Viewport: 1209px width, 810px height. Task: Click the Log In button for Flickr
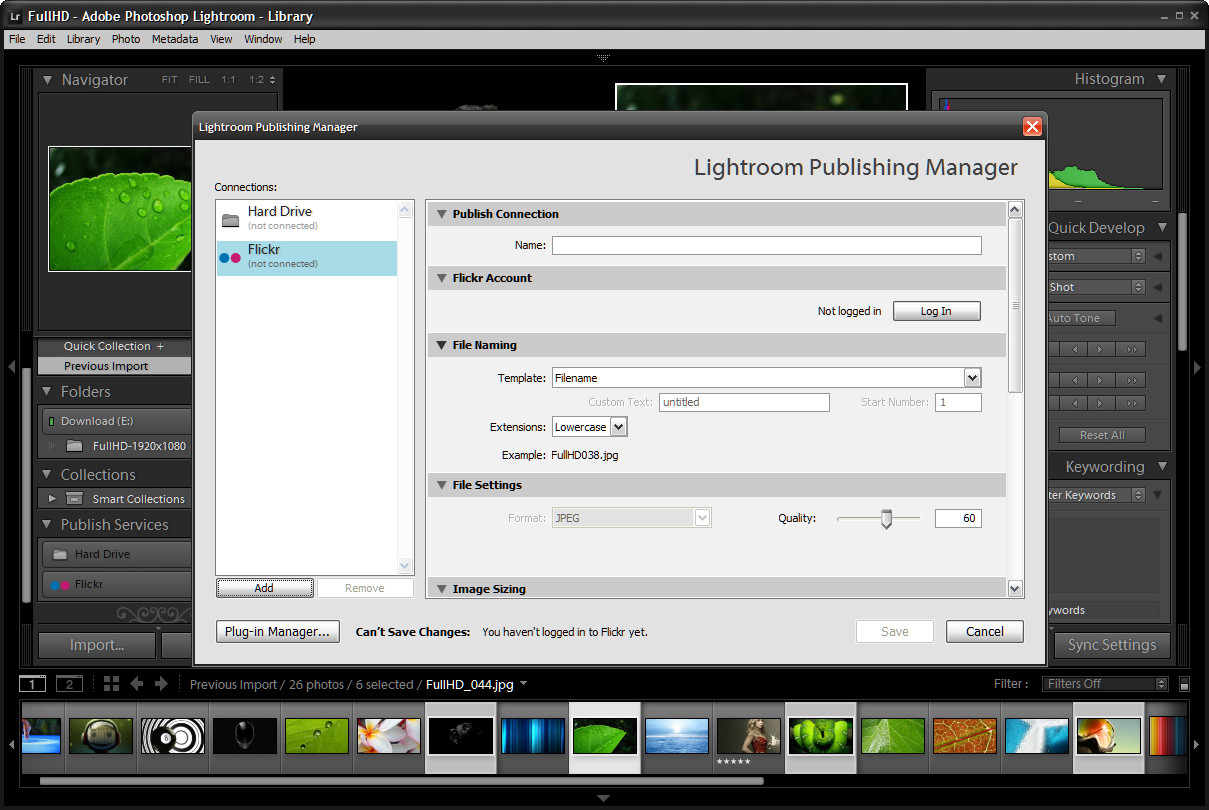coord(936,311)
